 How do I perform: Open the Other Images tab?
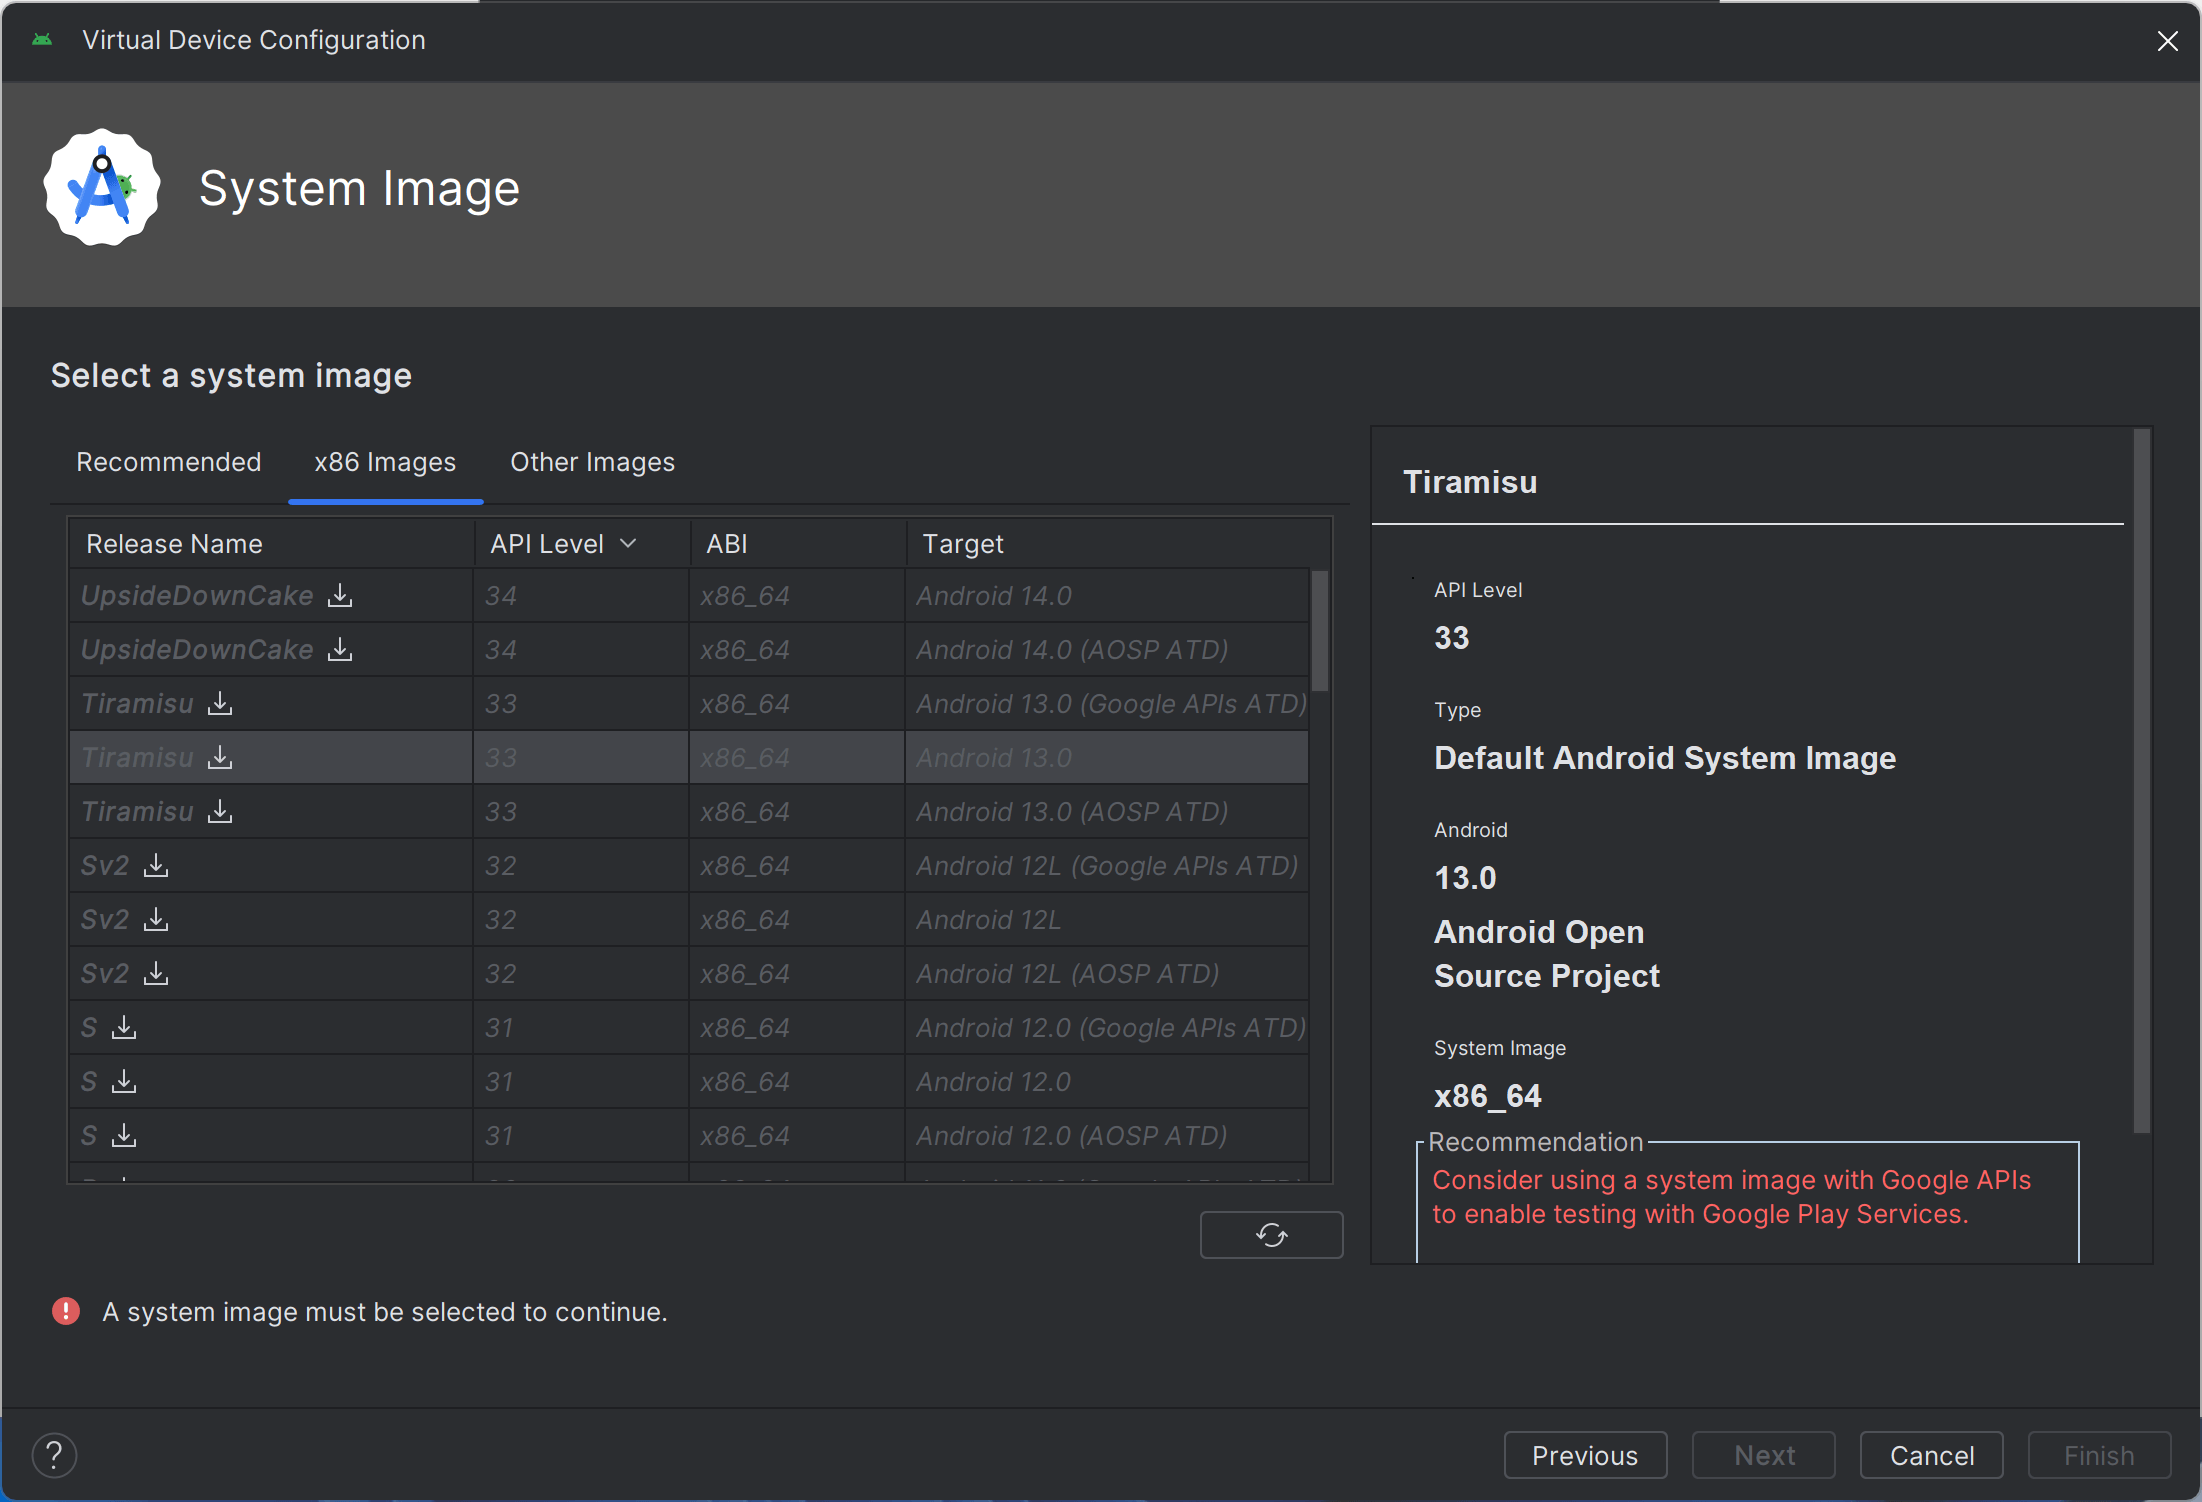pyautogui.click(x=592, y=462)
